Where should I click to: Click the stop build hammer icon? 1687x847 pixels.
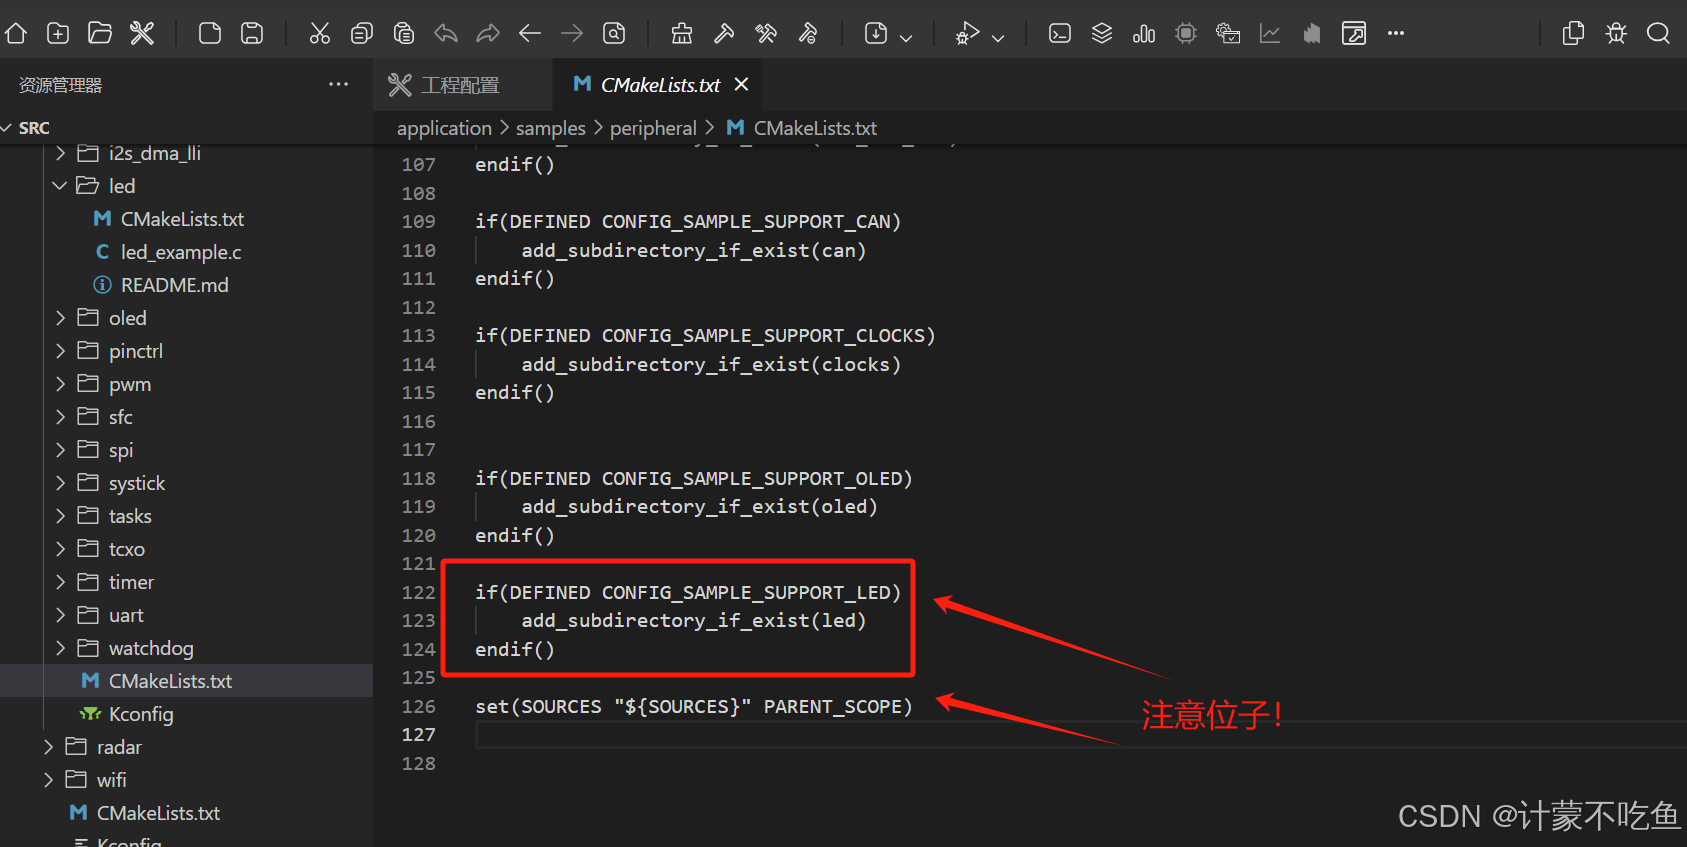click(x=808, y=34)
